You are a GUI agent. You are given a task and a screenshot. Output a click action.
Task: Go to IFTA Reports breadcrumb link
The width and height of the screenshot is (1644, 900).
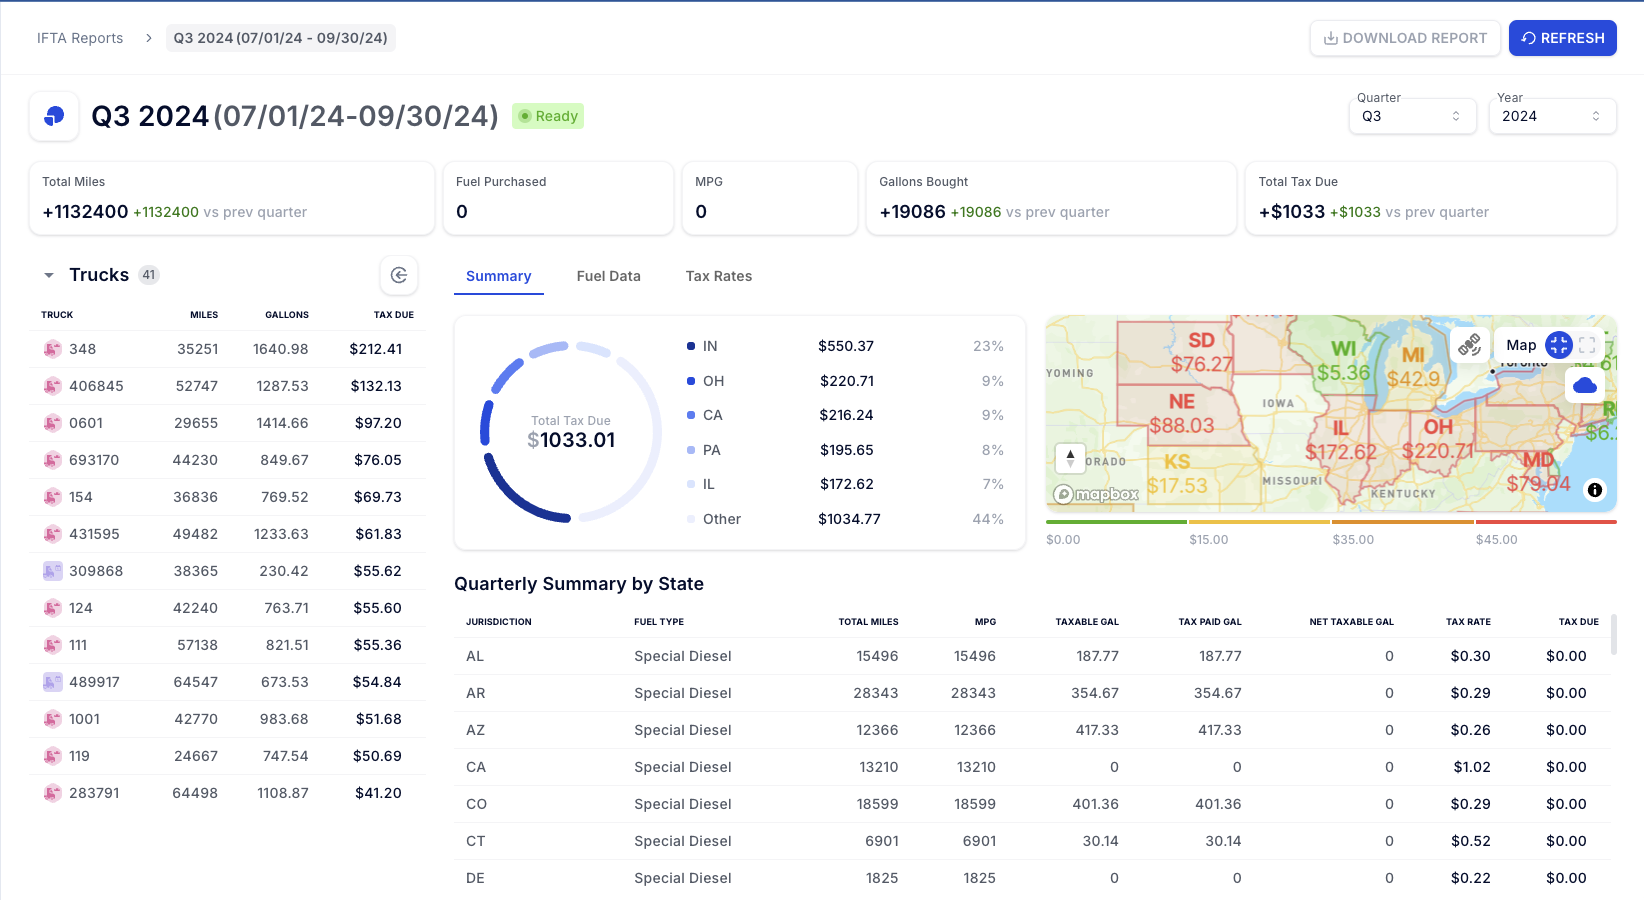pyautogui.click(x=80, y=38)
